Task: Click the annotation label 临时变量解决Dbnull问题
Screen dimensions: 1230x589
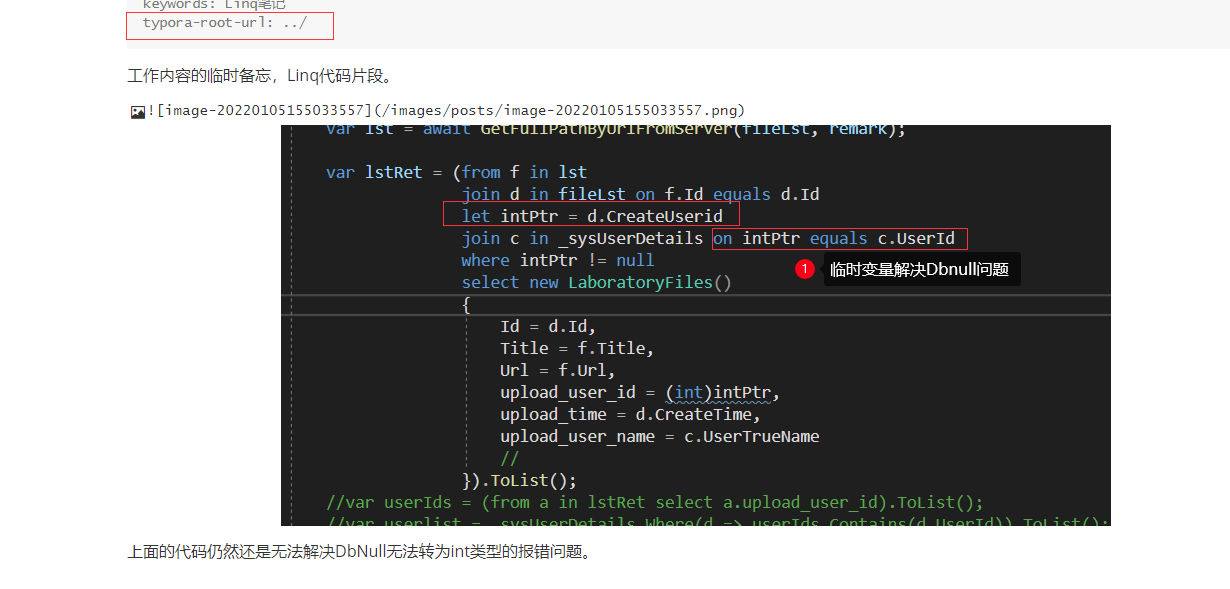Action: 921,269
